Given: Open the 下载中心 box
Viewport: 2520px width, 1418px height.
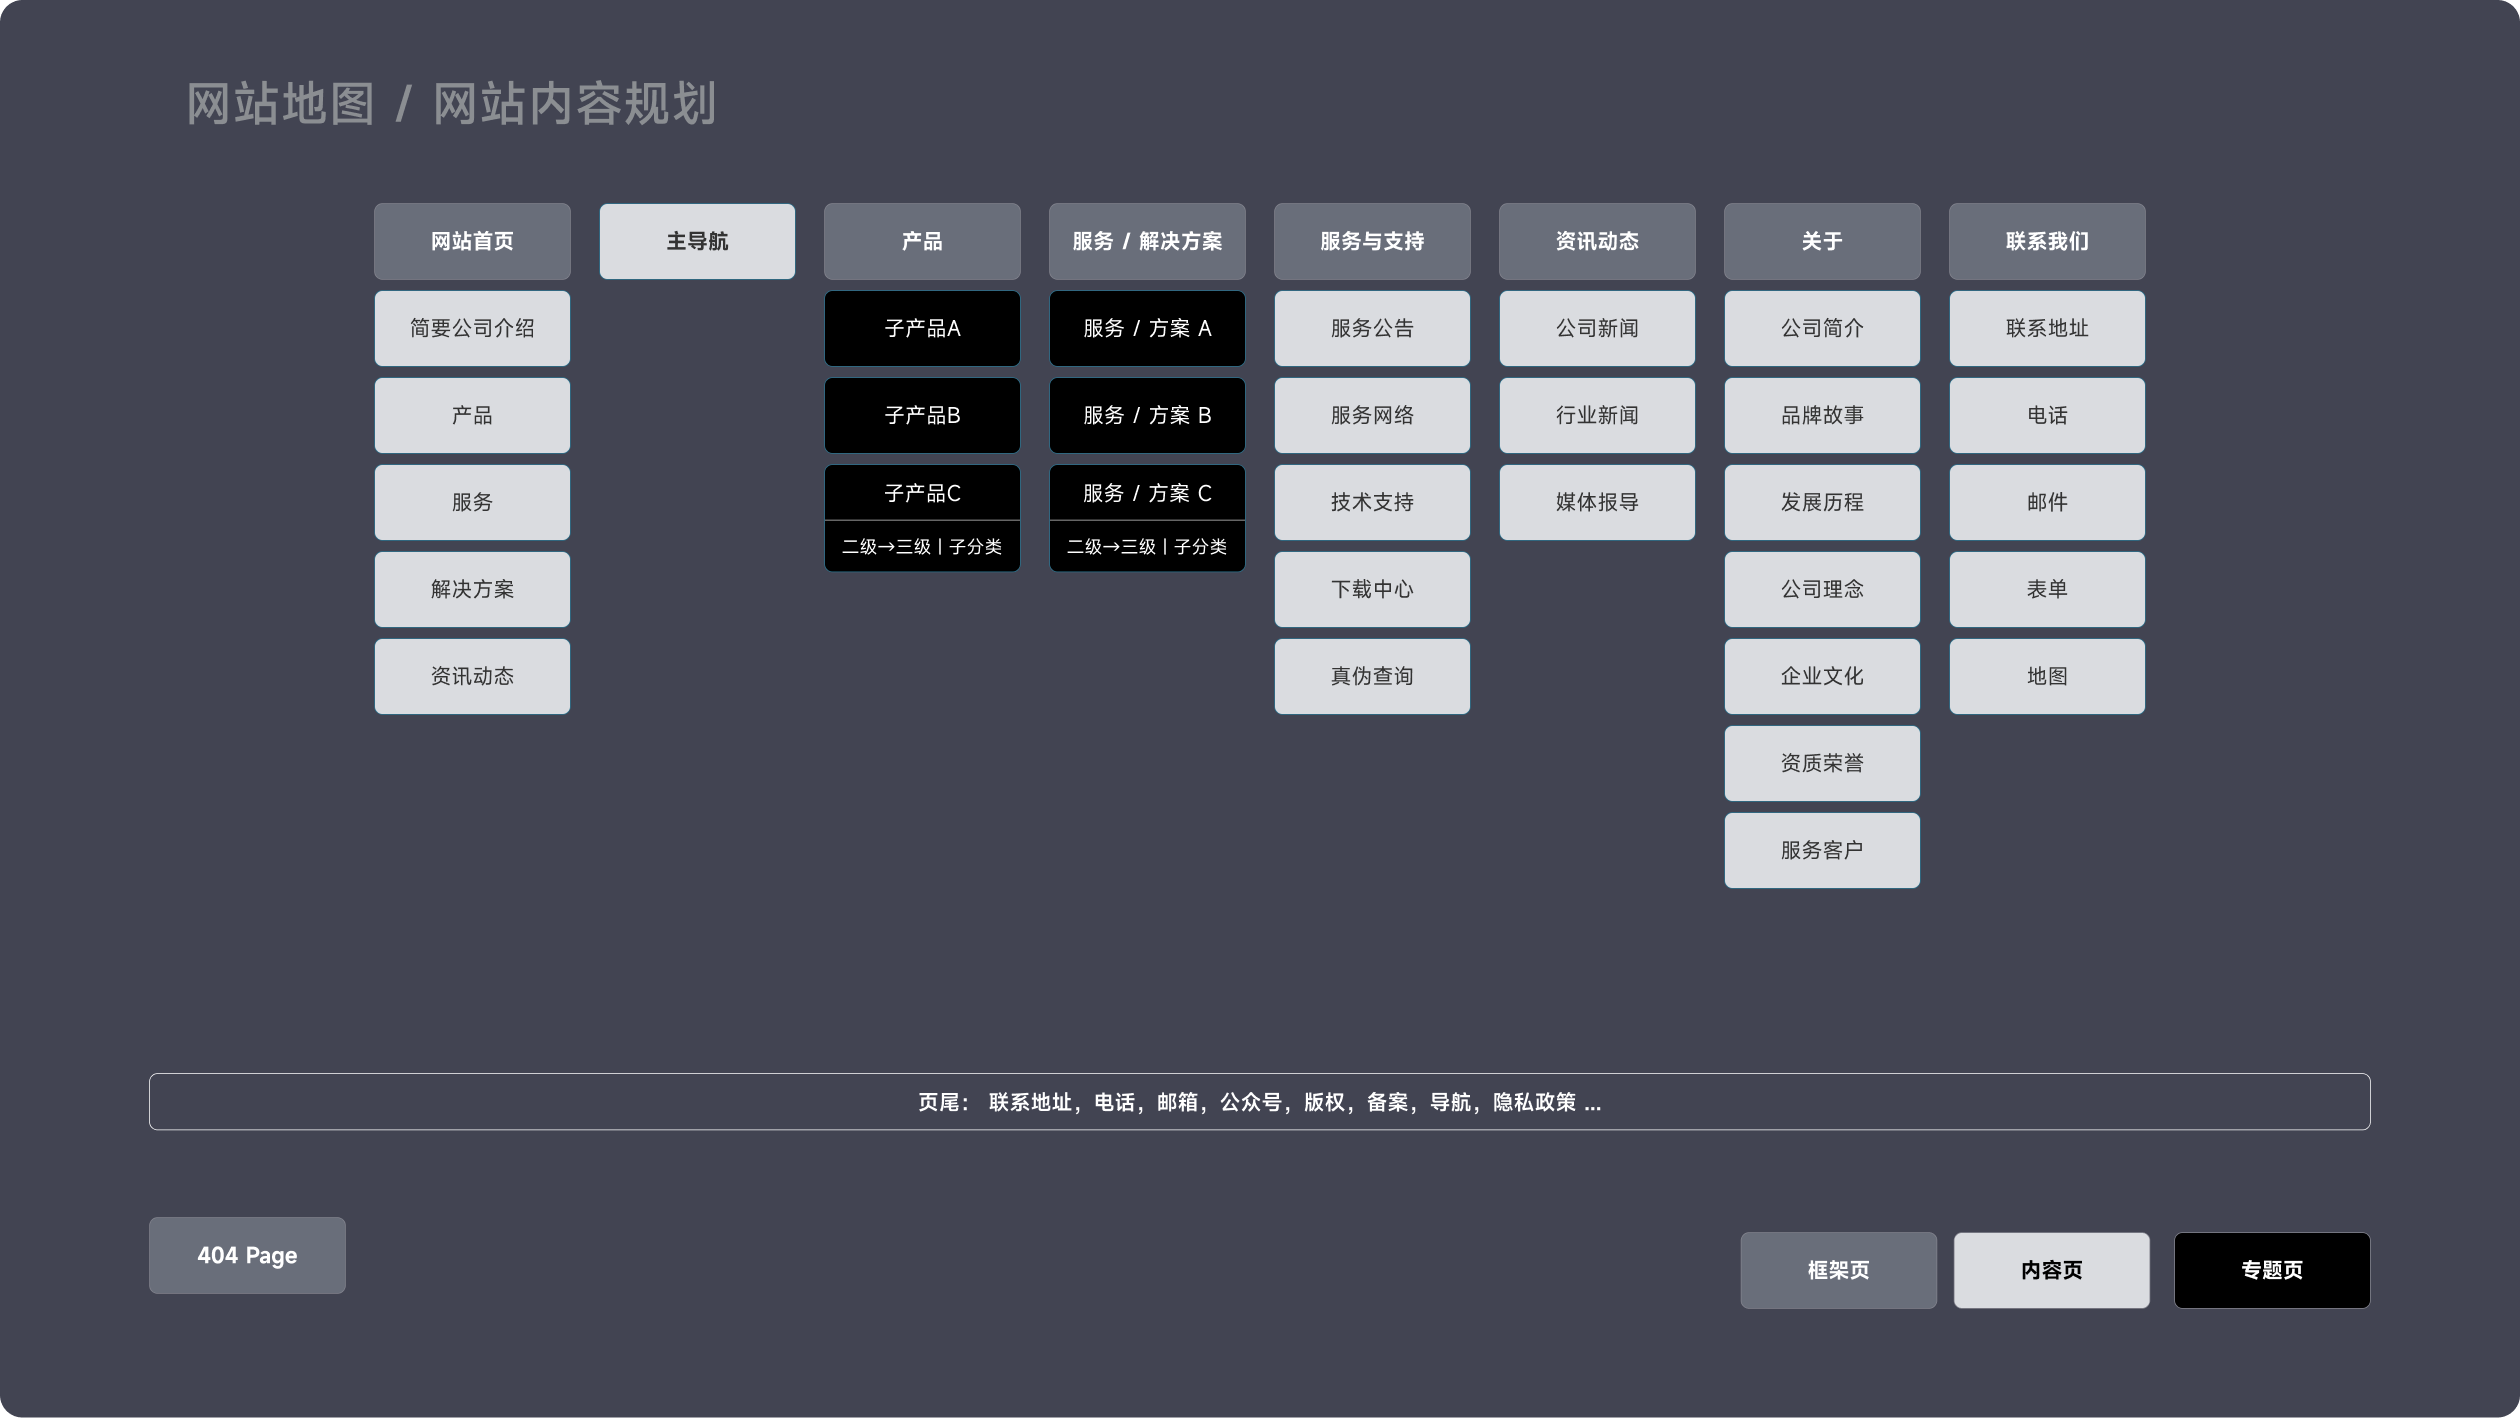Looking at the screenshot, I should pos(1372,589).
